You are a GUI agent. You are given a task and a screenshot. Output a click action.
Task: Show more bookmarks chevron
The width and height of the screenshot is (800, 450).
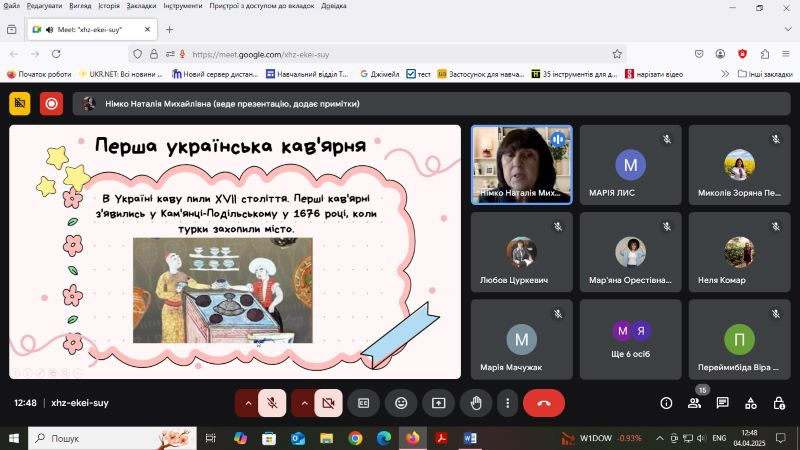pos(725,74)
